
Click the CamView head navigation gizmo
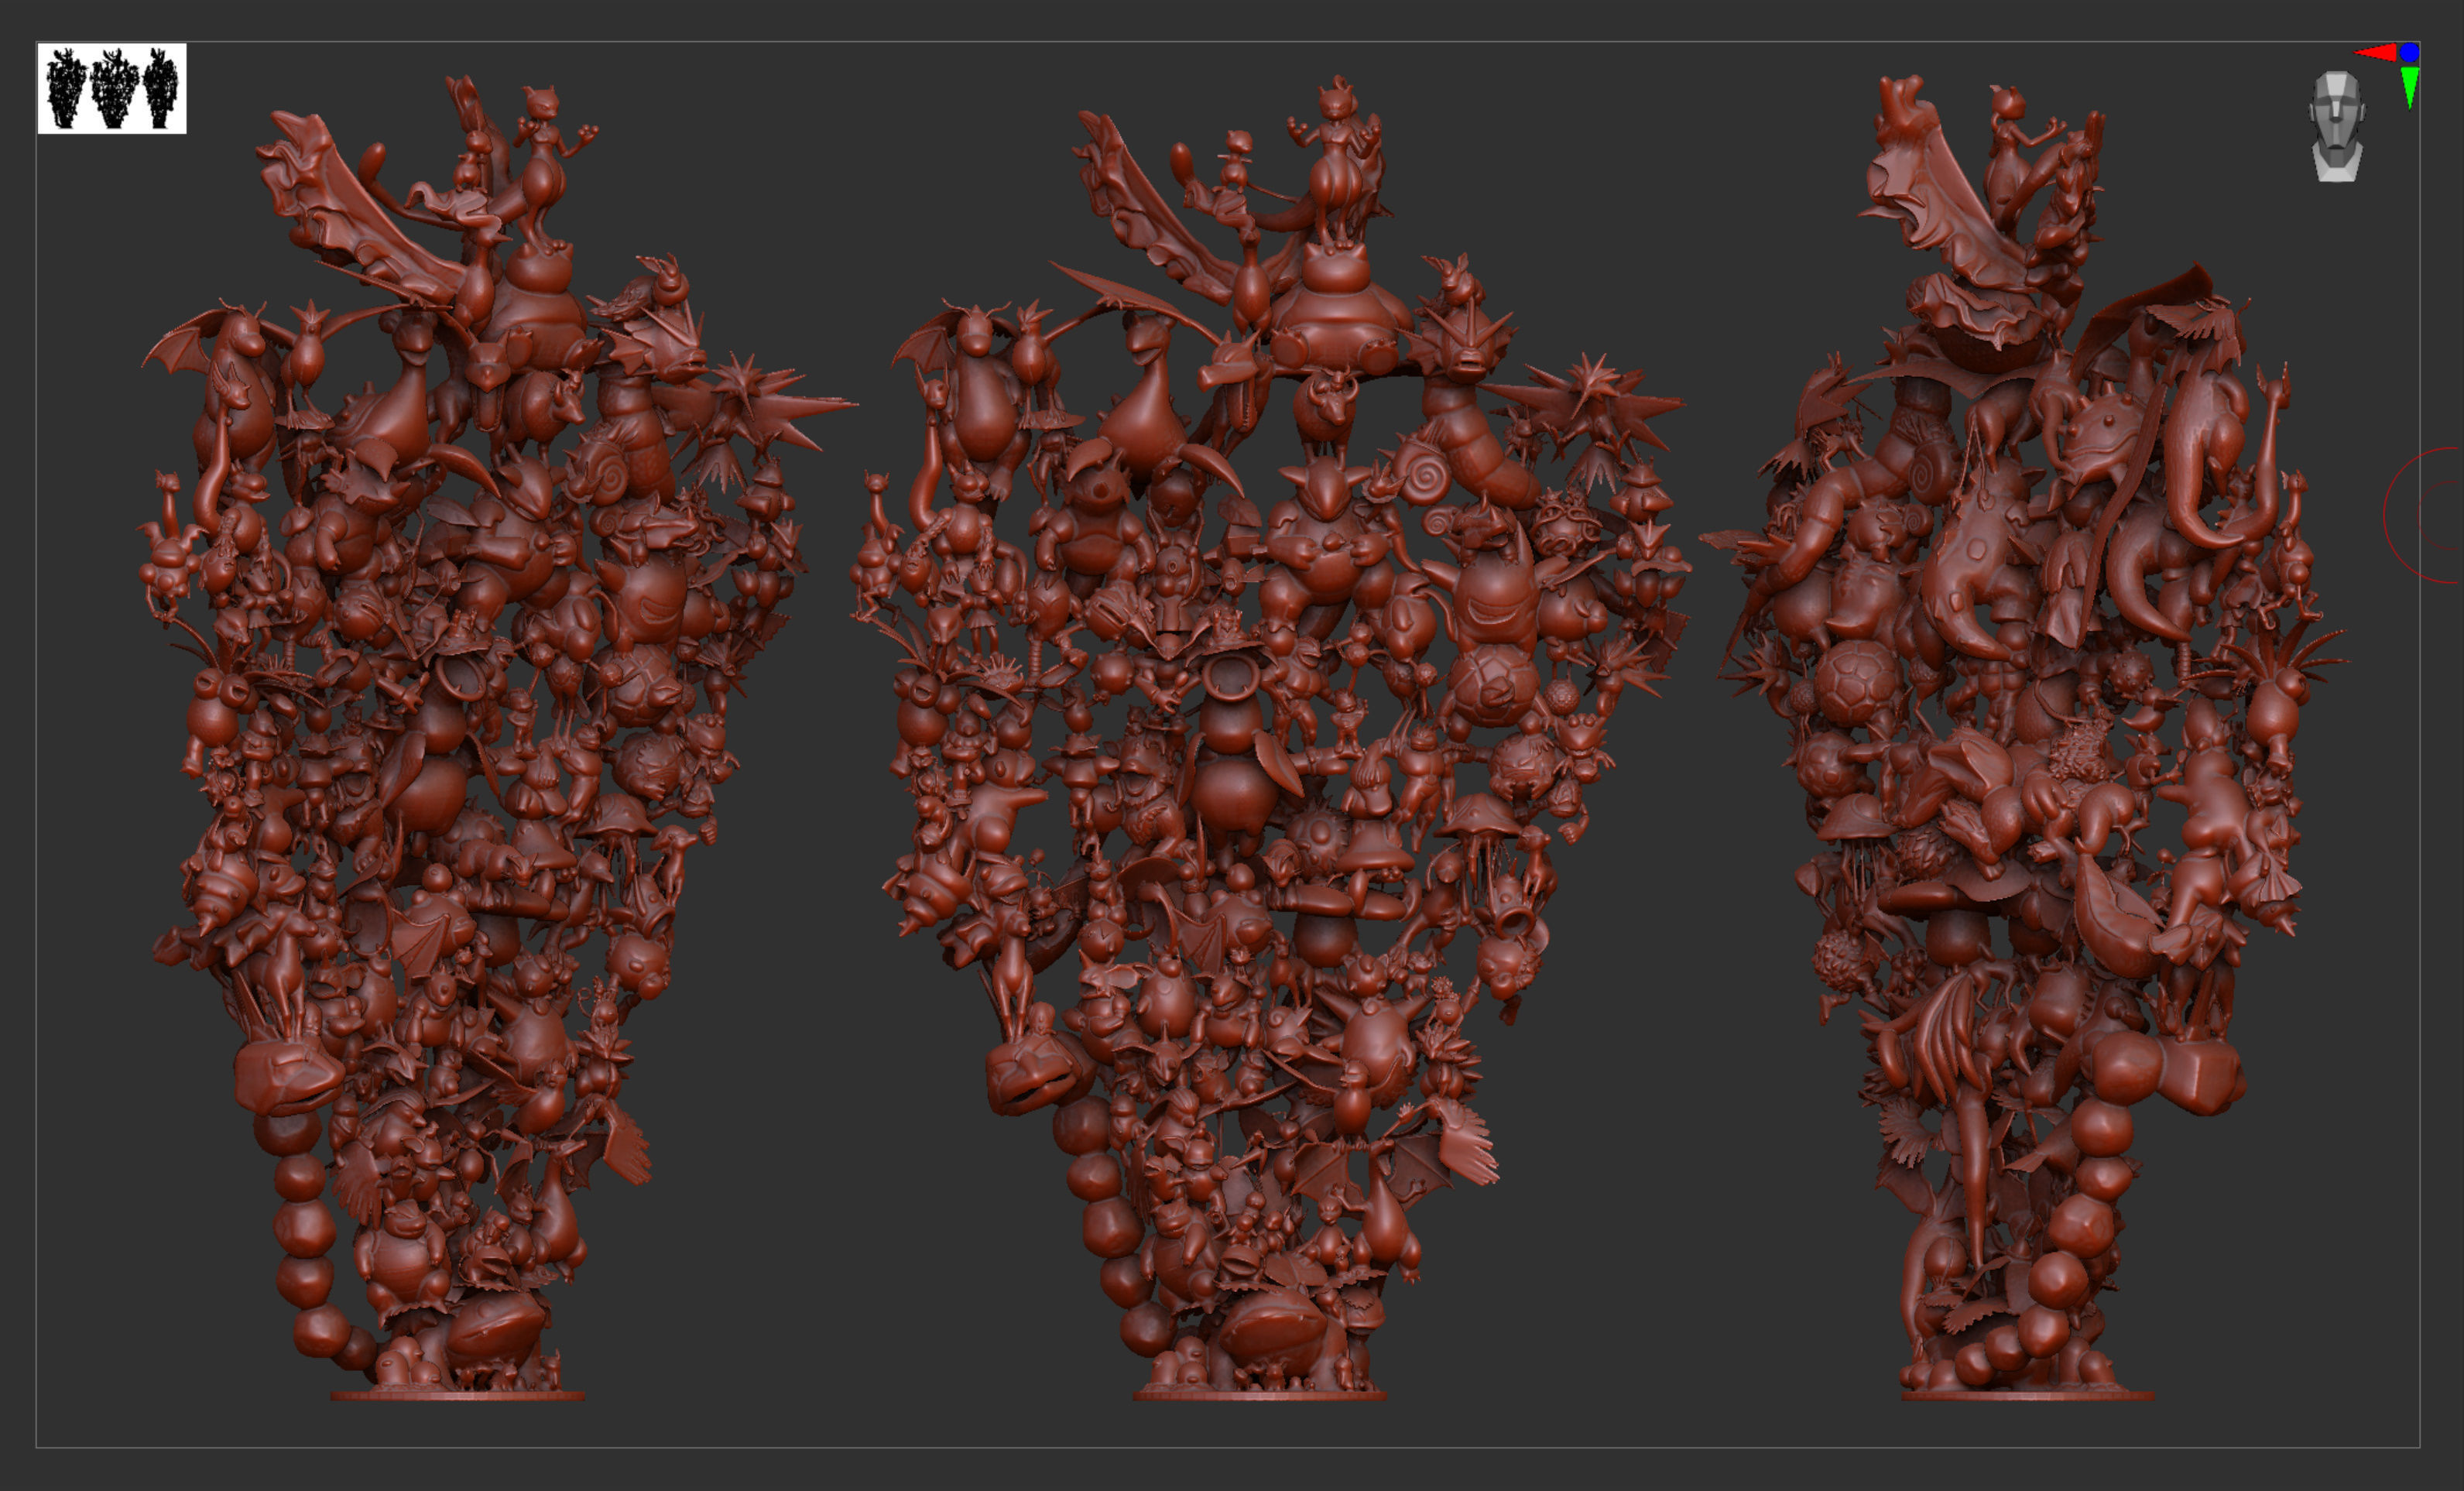[x=2336, y=127]
